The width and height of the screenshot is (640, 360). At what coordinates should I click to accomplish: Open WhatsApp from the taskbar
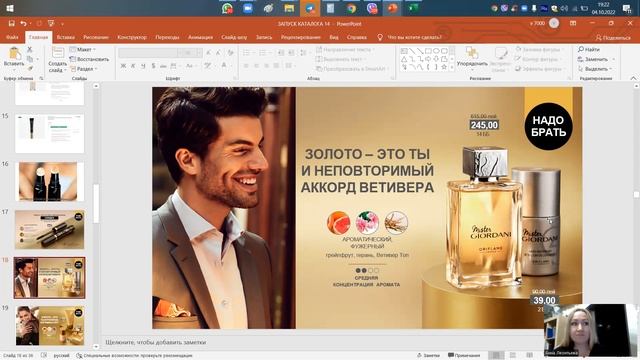coord(227,8)
